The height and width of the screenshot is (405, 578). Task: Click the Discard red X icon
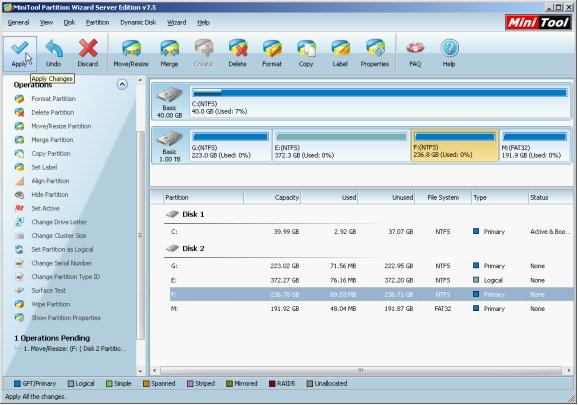88,53
